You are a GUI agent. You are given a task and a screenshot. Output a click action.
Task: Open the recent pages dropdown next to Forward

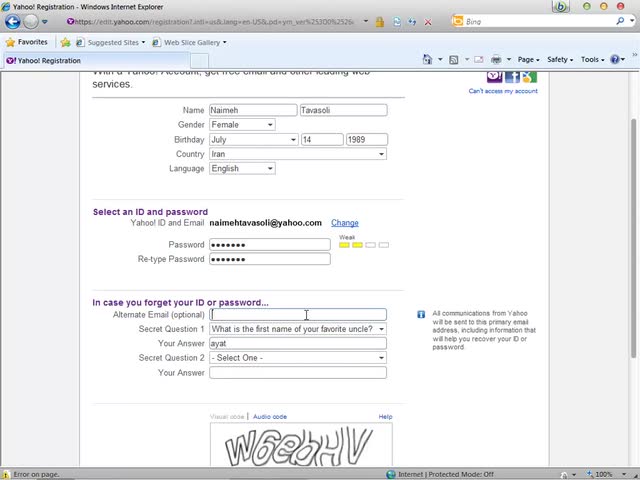pyautogui.click(x=45, y=22)
